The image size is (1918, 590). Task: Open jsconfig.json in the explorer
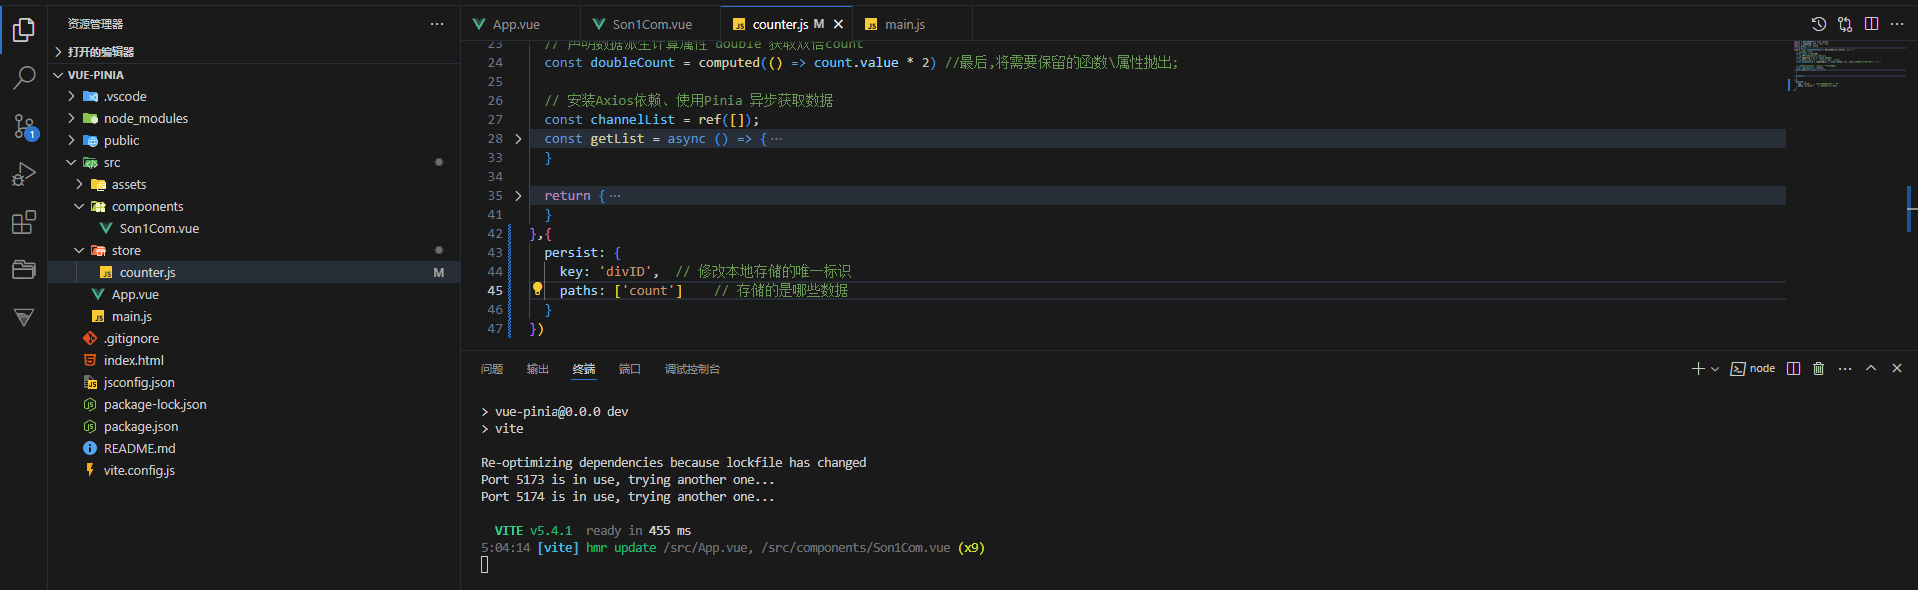click(254, 383)
